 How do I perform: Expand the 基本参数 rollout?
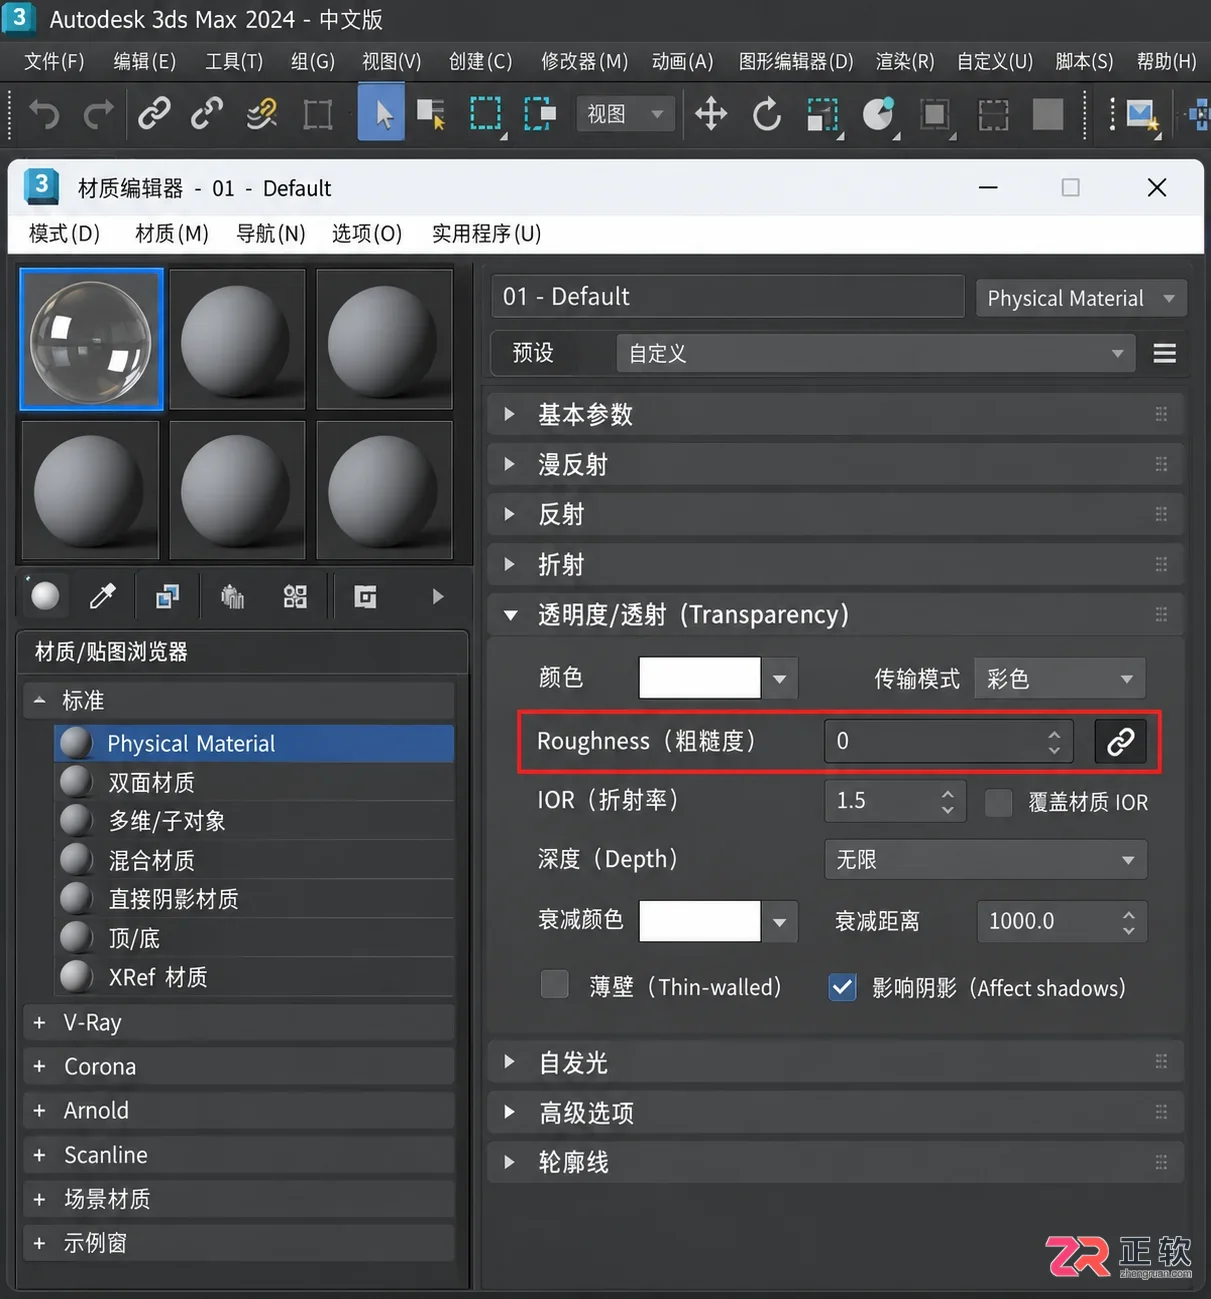click(x=835, y=414)
